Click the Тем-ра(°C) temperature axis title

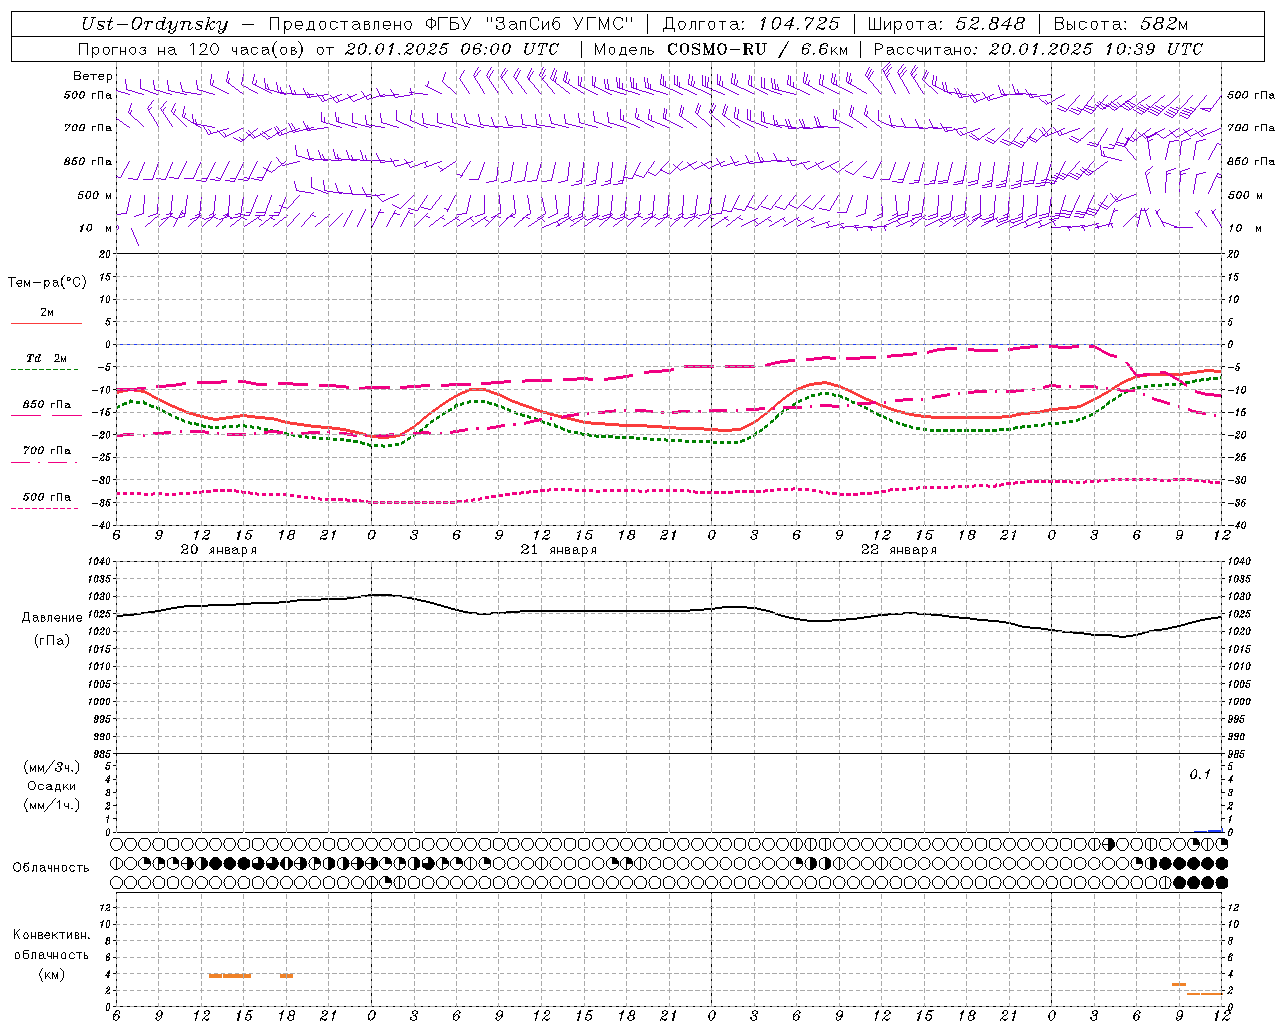pos(47,283)
